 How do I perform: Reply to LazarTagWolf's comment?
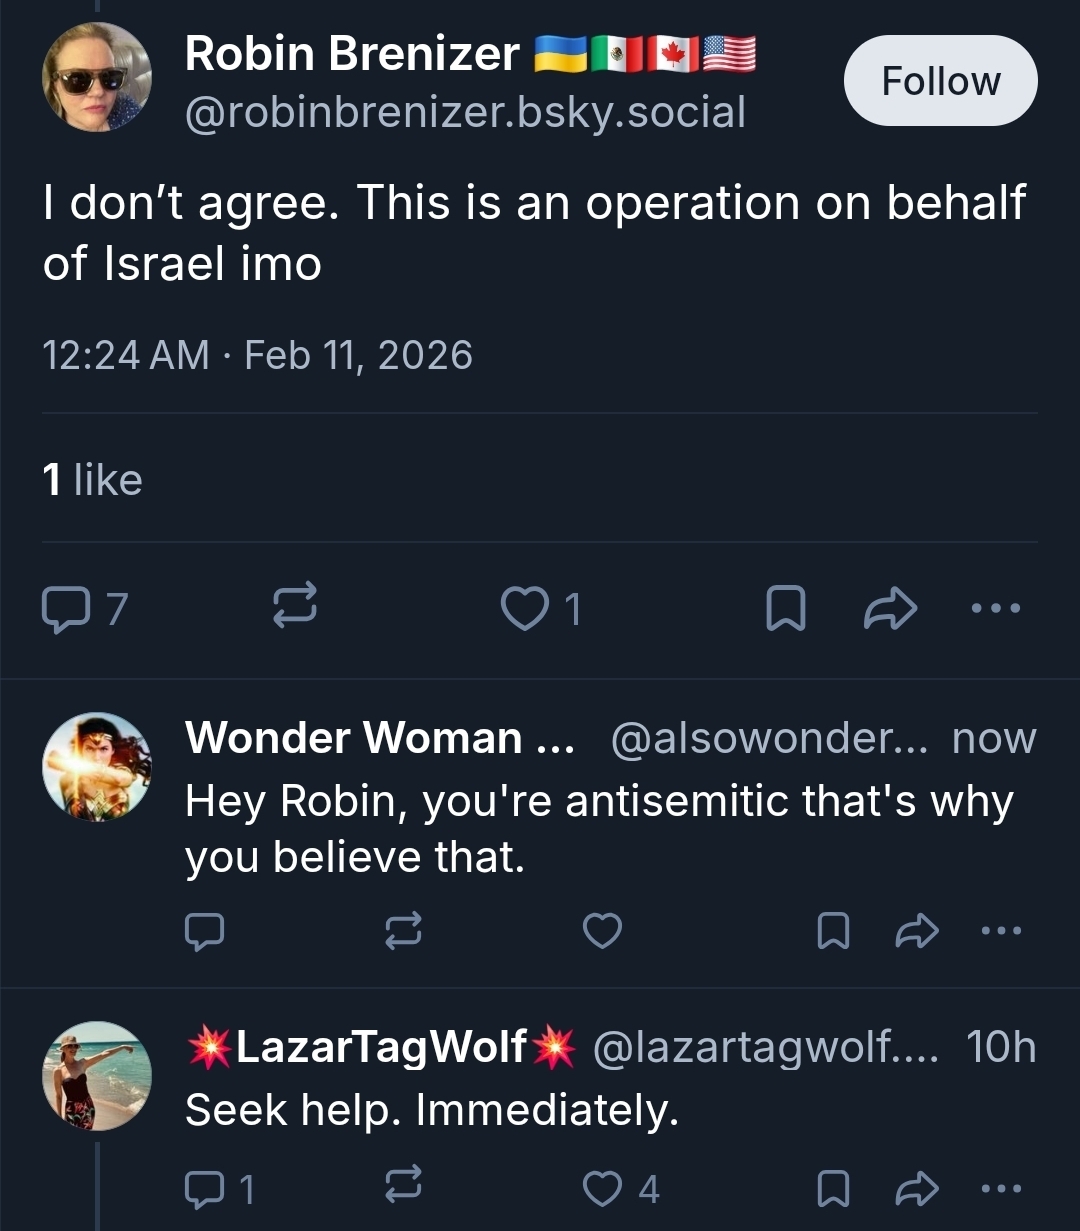[204, 1188]
